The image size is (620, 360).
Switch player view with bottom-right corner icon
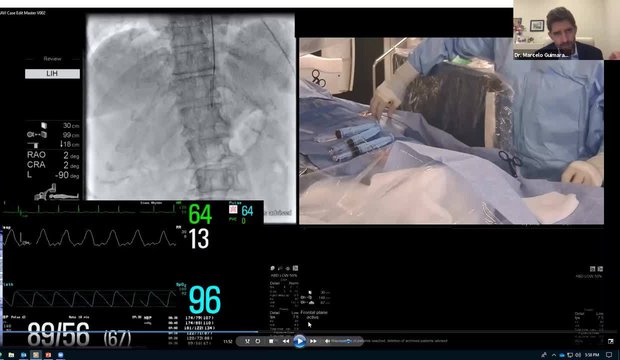click(611, 341)
